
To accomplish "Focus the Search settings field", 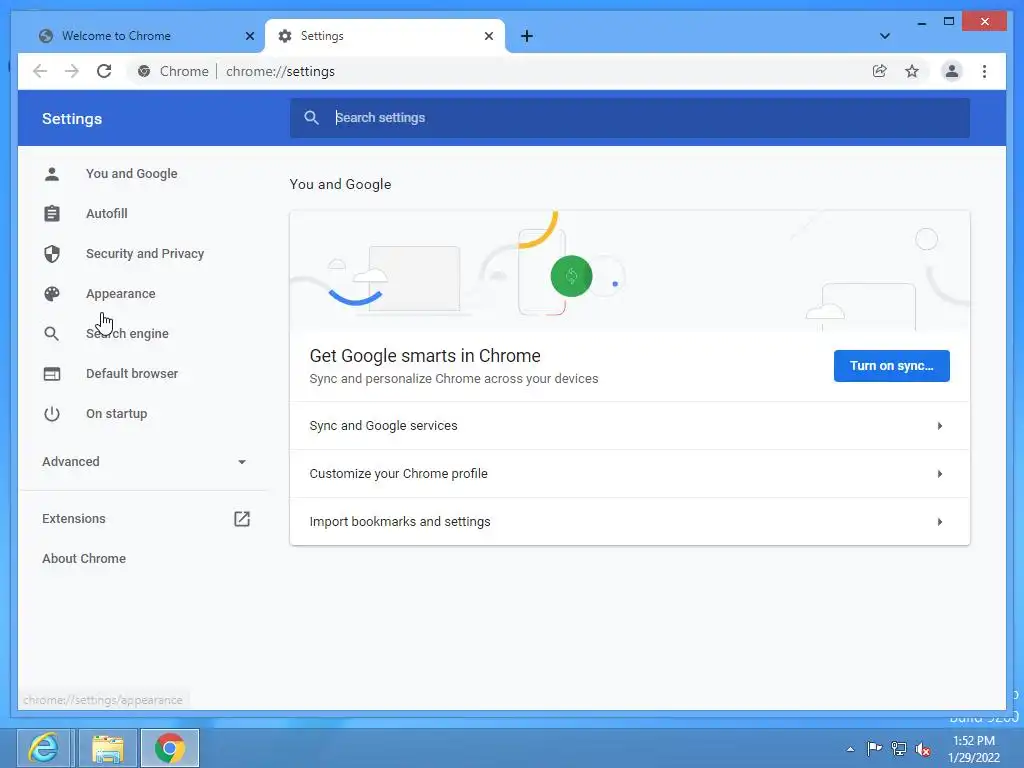I will 630,118.
